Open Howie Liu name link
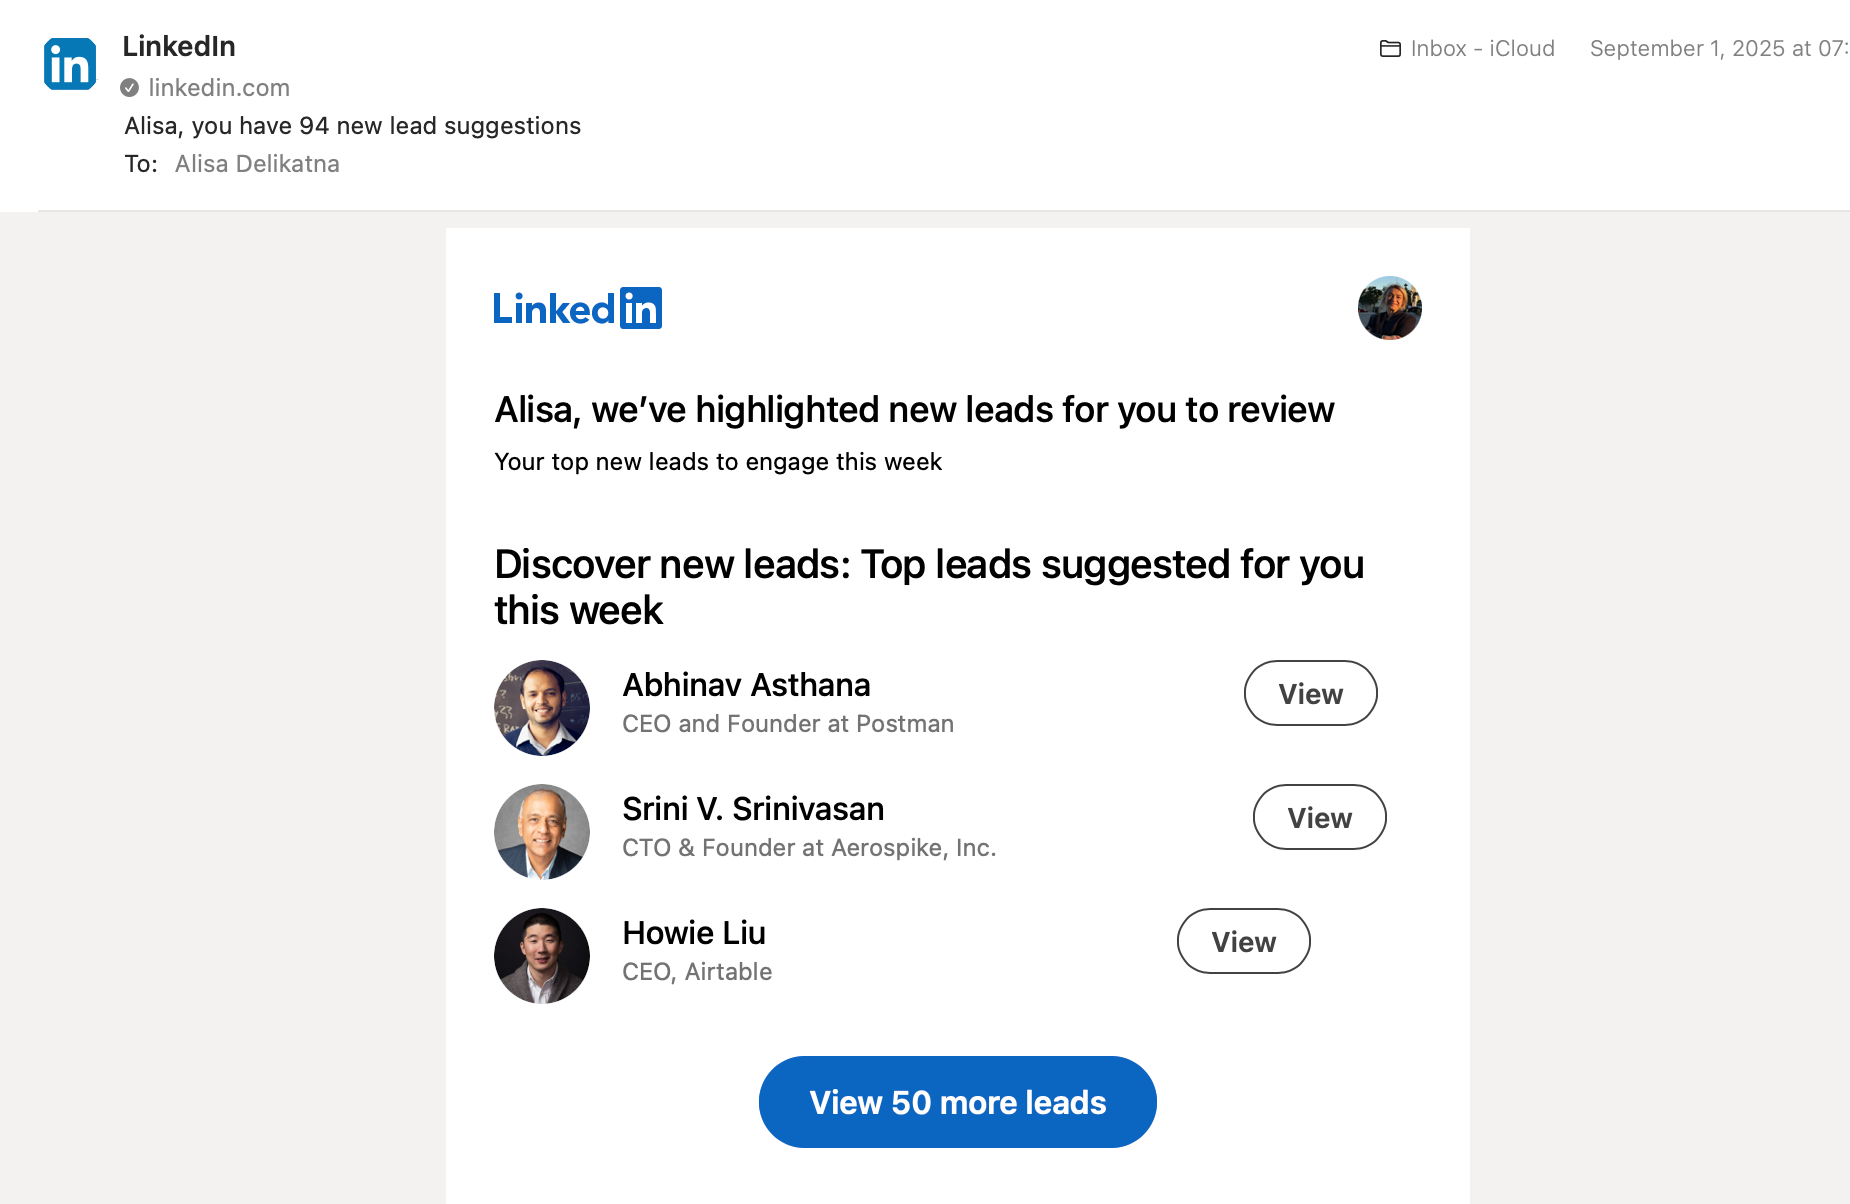1850x1204 pixels. point(694,933)
